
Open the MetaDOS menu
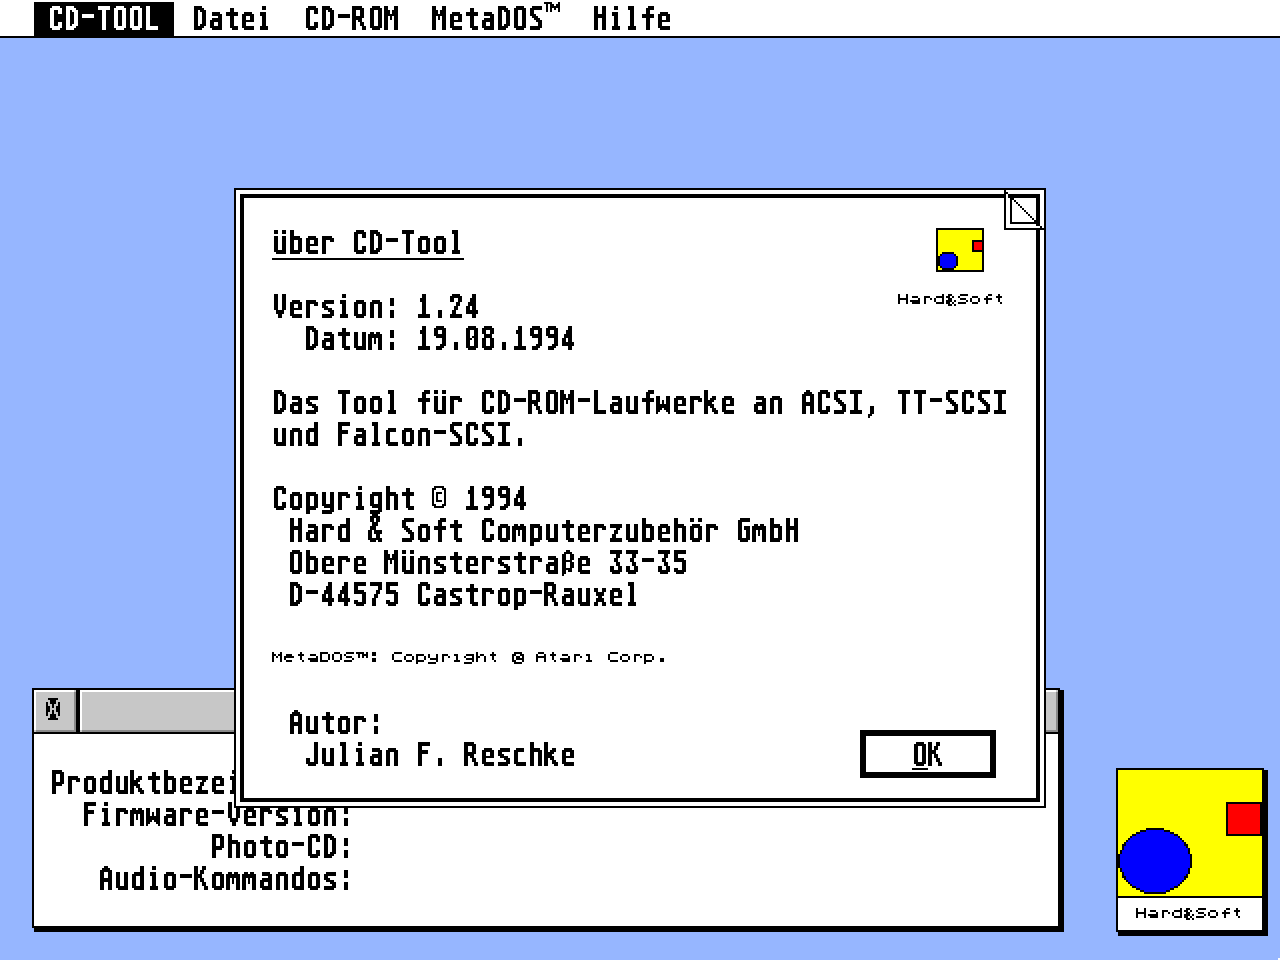click(495, 18)
